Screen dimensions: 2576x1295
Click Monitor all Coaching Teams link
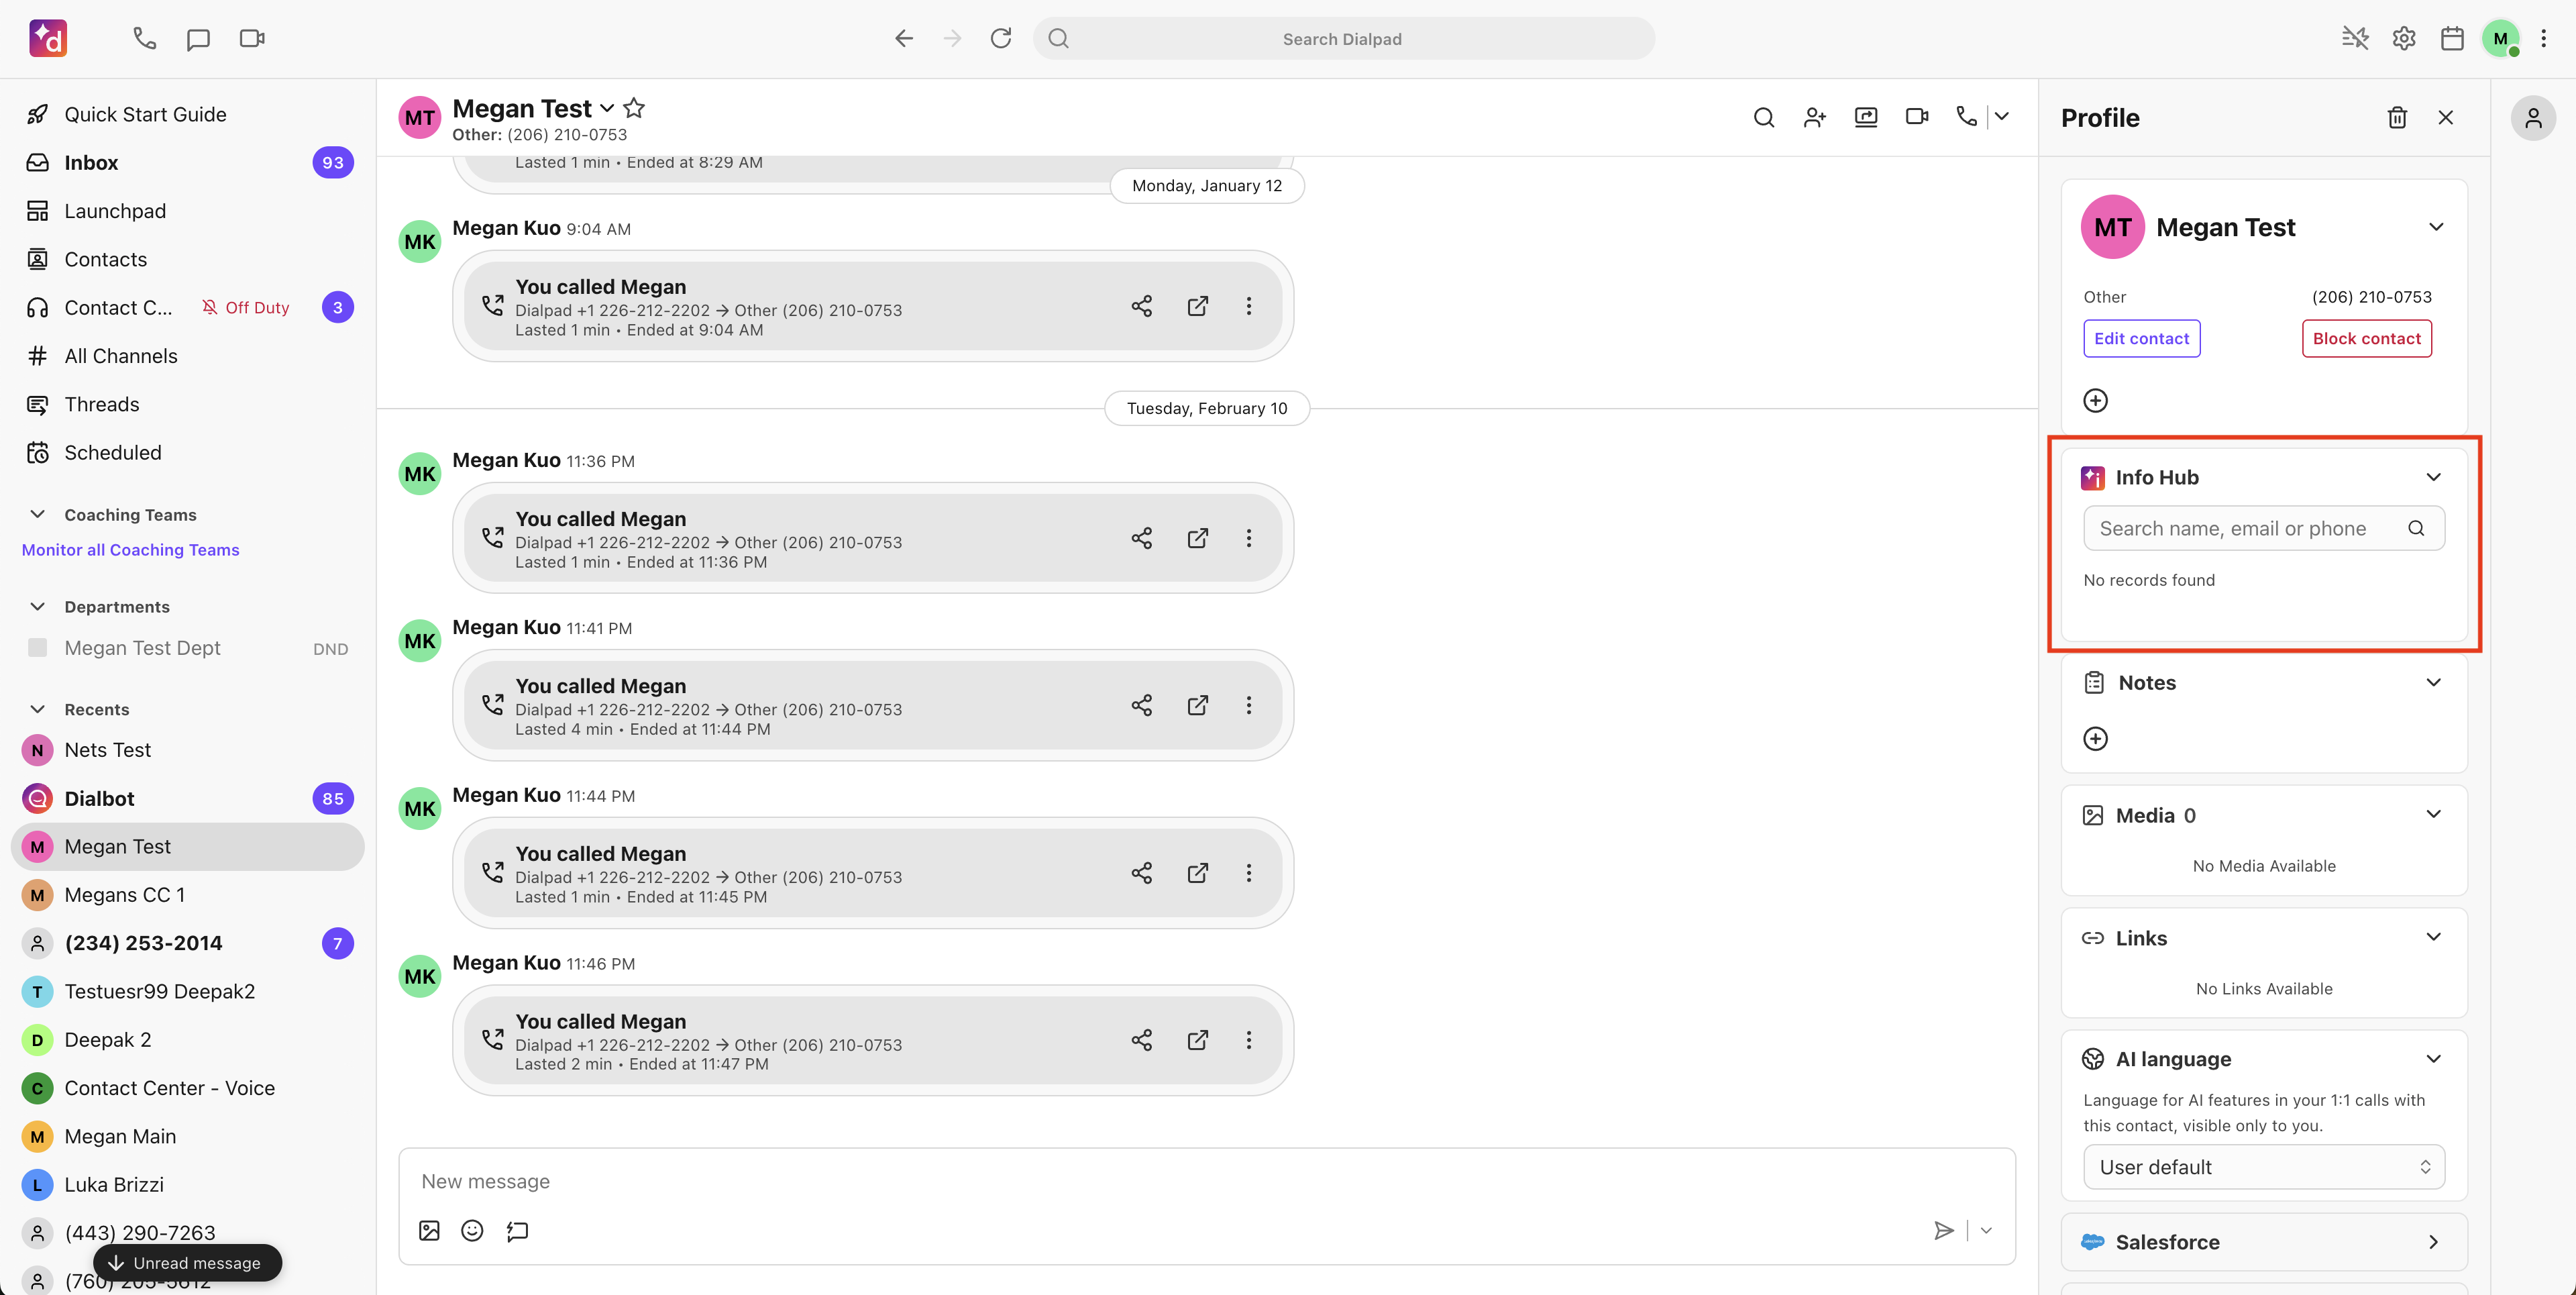click(x=130, y=550)
